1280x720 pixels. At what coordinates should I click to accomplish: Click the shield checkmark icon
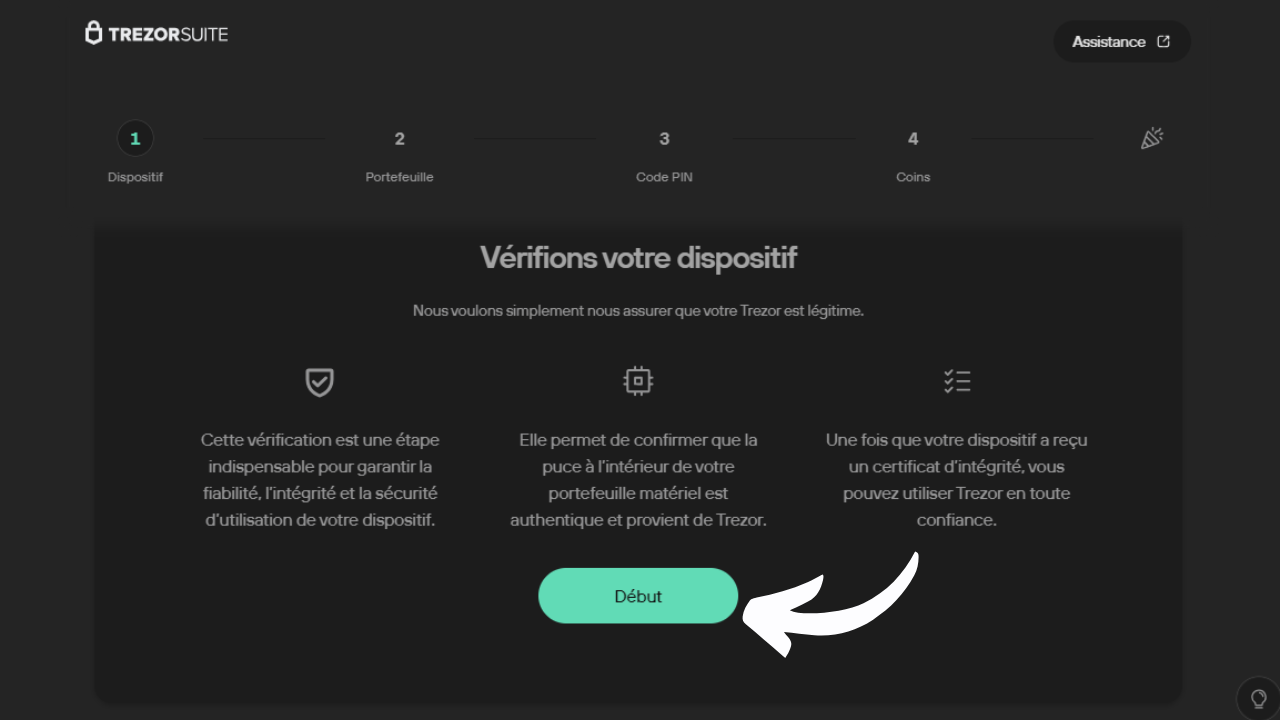[x=319, y=381]
